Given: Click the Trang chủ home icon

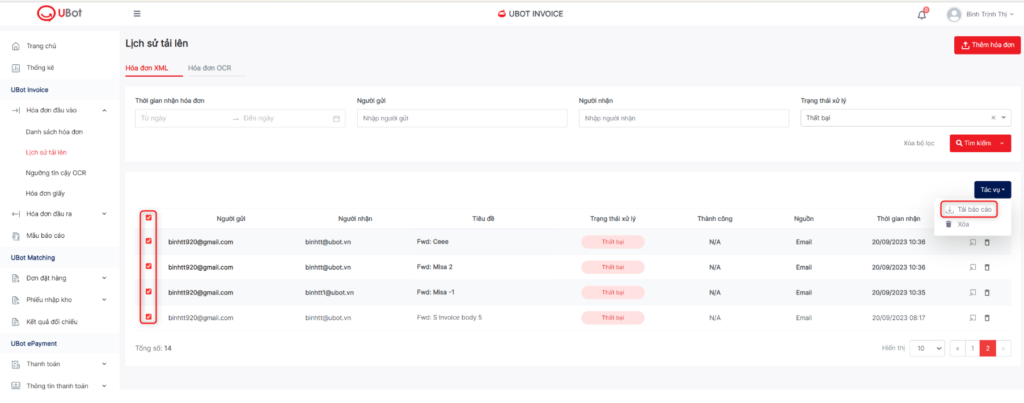Looking at the screenshot, I should pyautogui.click(x=16, y=46).
